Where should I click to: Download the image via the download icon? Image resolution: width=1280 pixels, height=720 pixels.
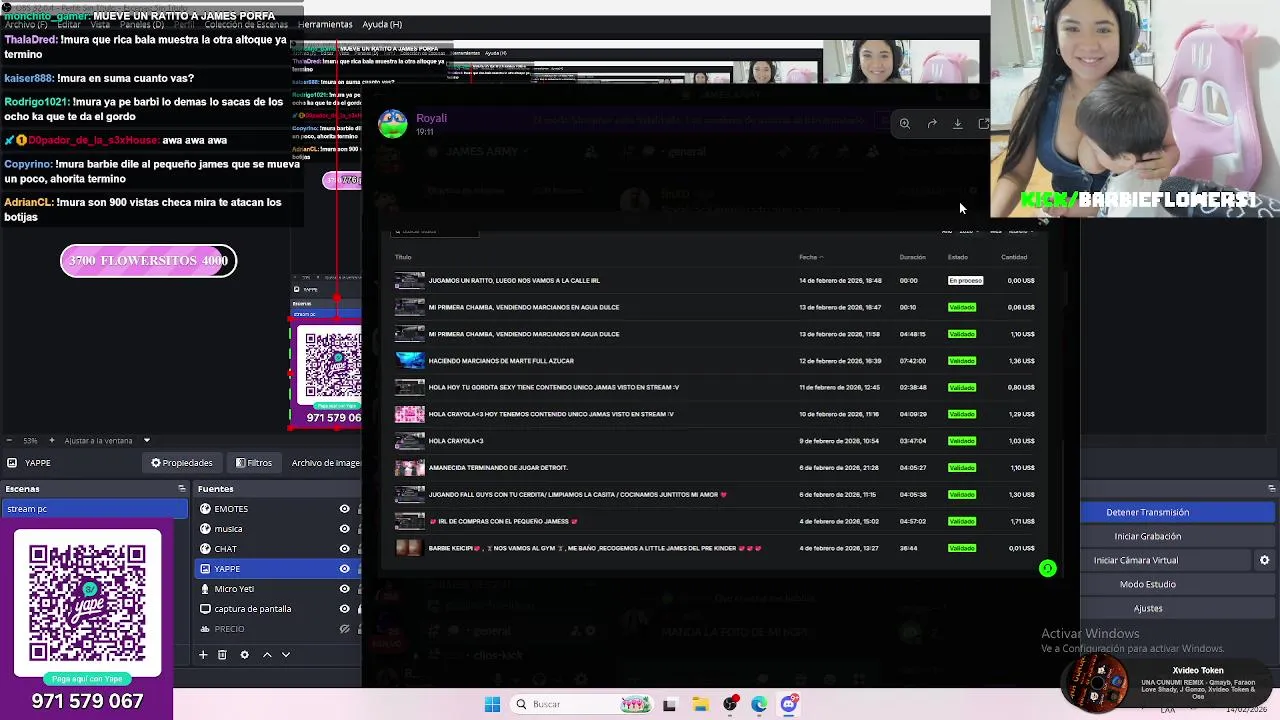click(x=957, y=124)
